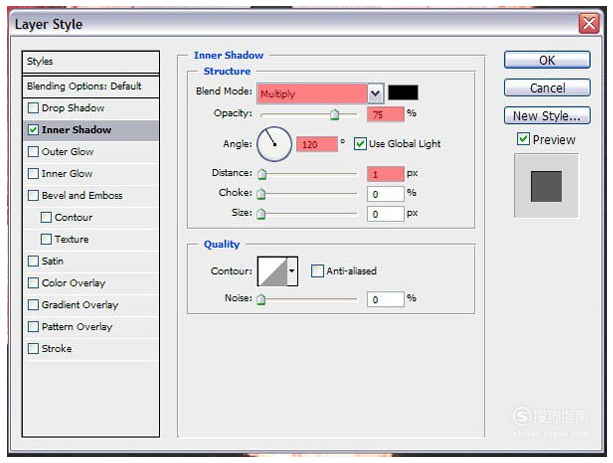Select the Stroke style label
The height and width of the screenshot is (463, 613).
(57, 348)
